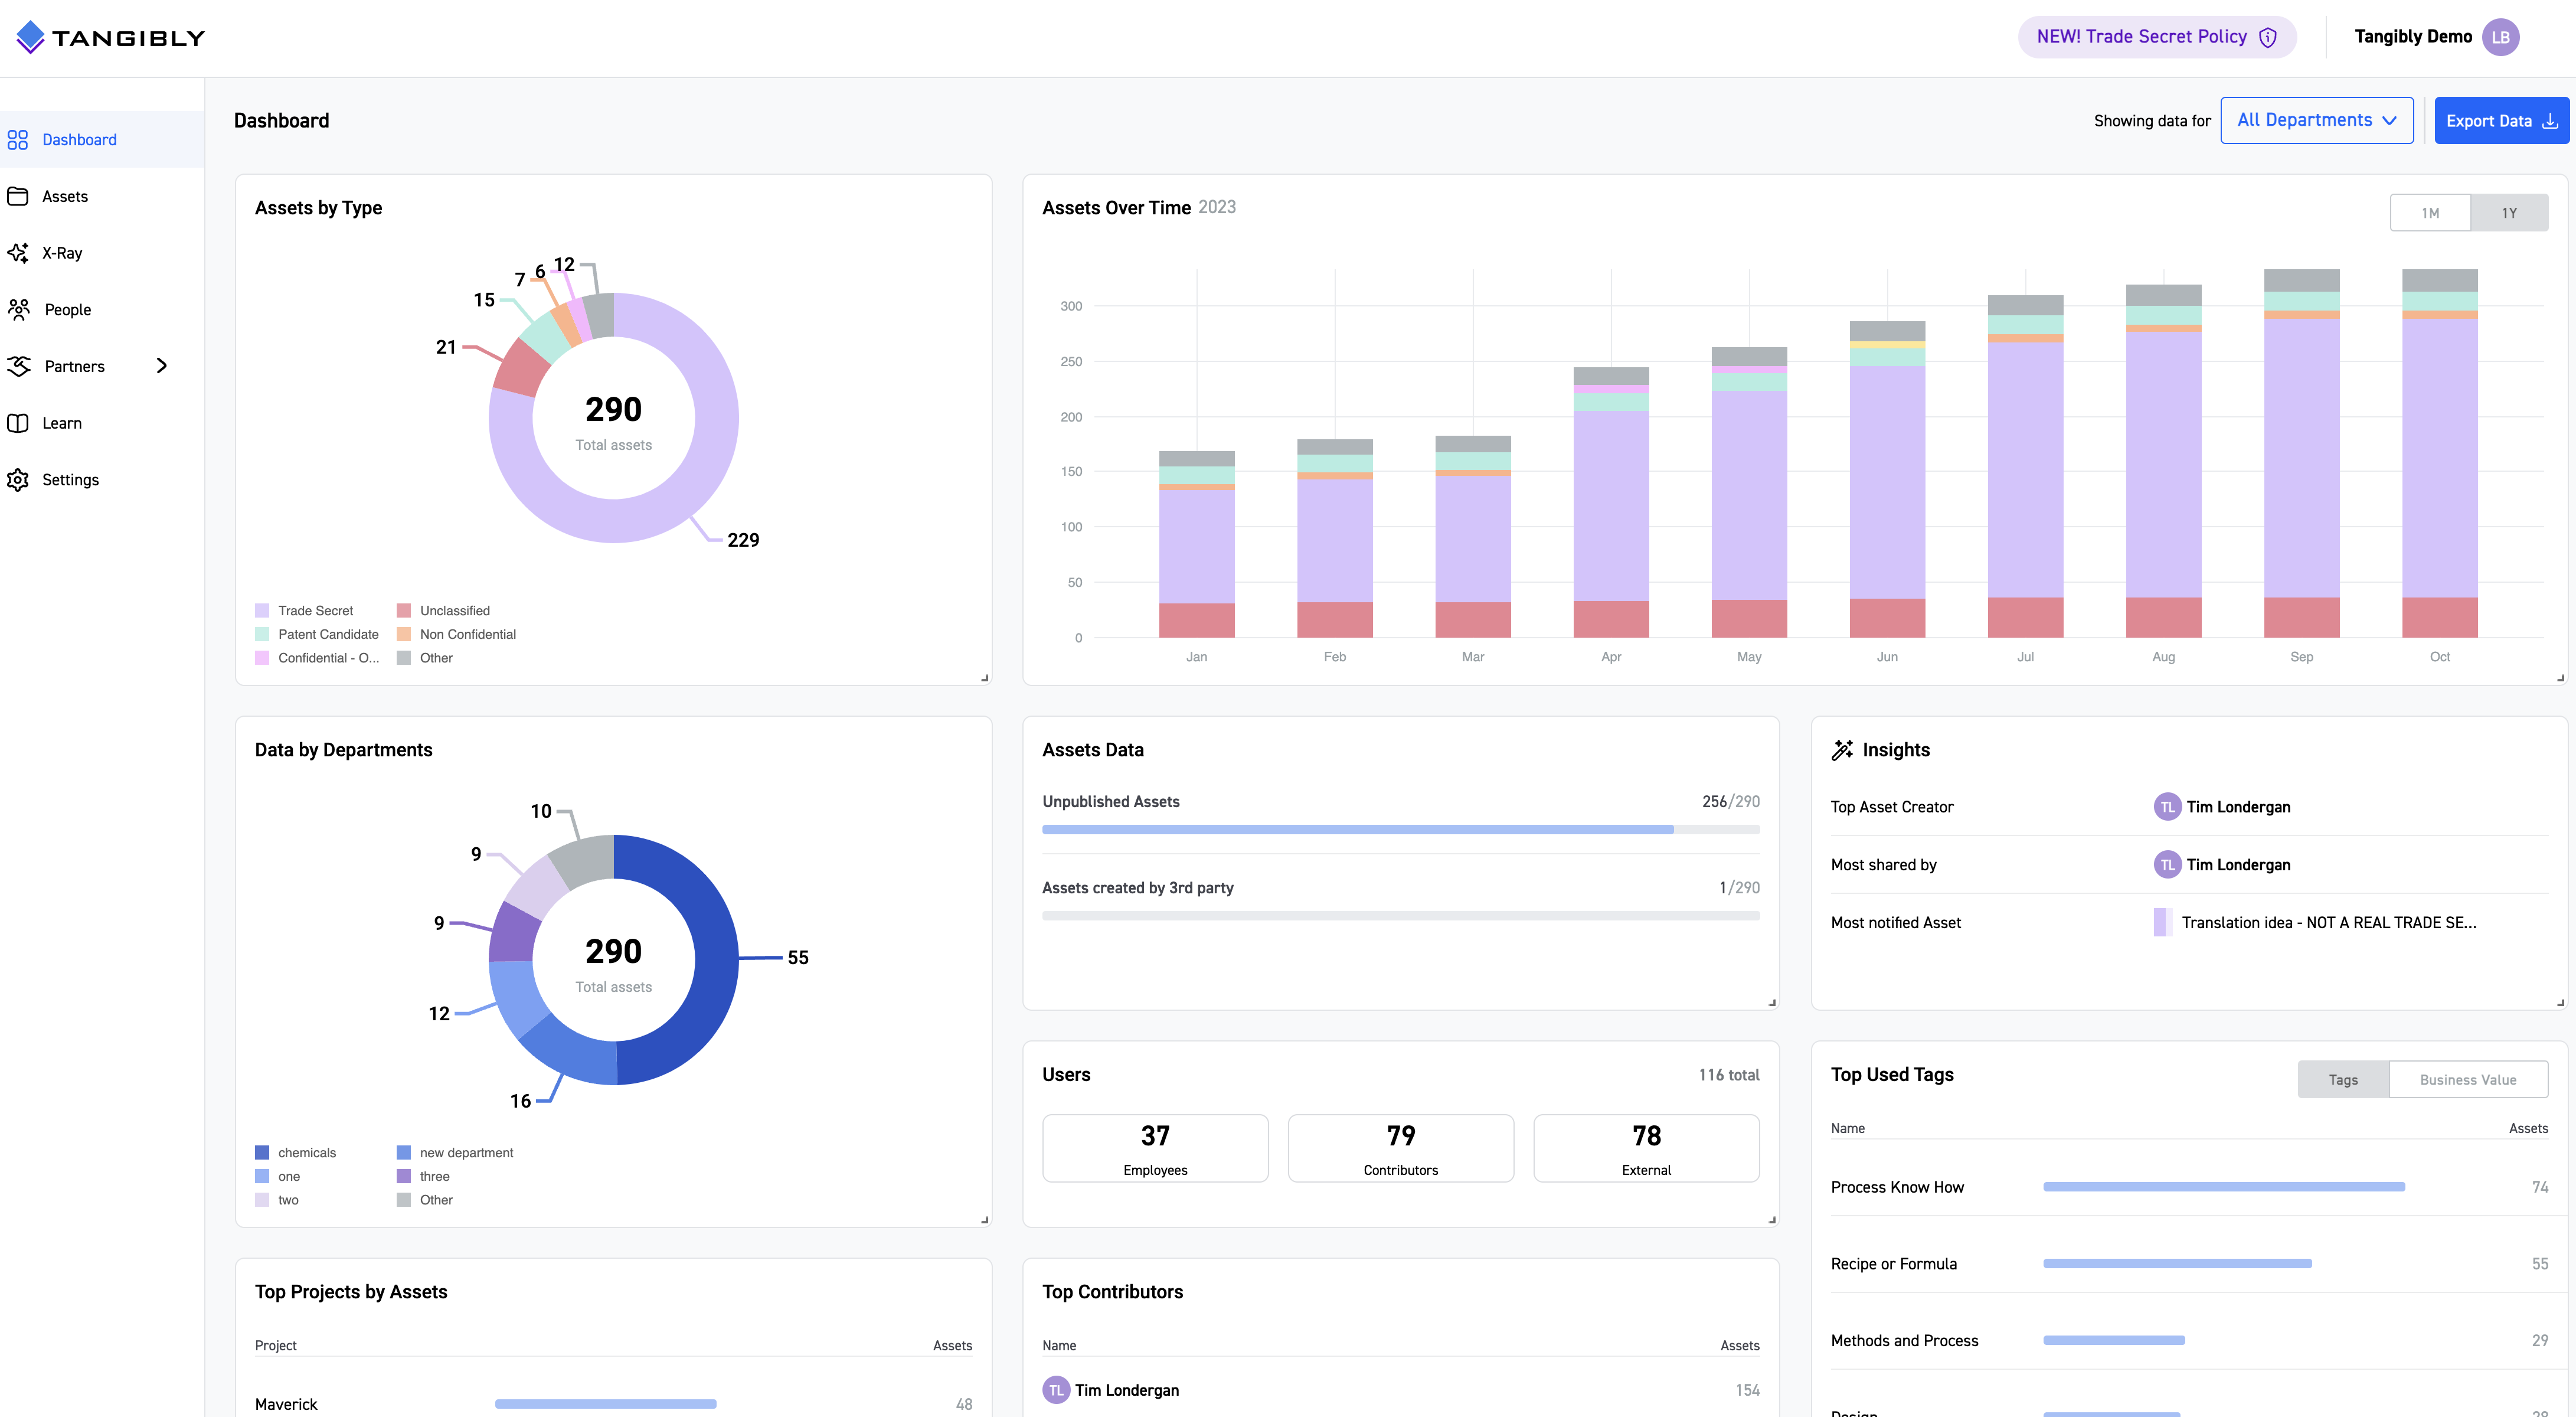Select Dashboard in the sidebar
Screen dimensions: 2576x1417
click(102, 140)
